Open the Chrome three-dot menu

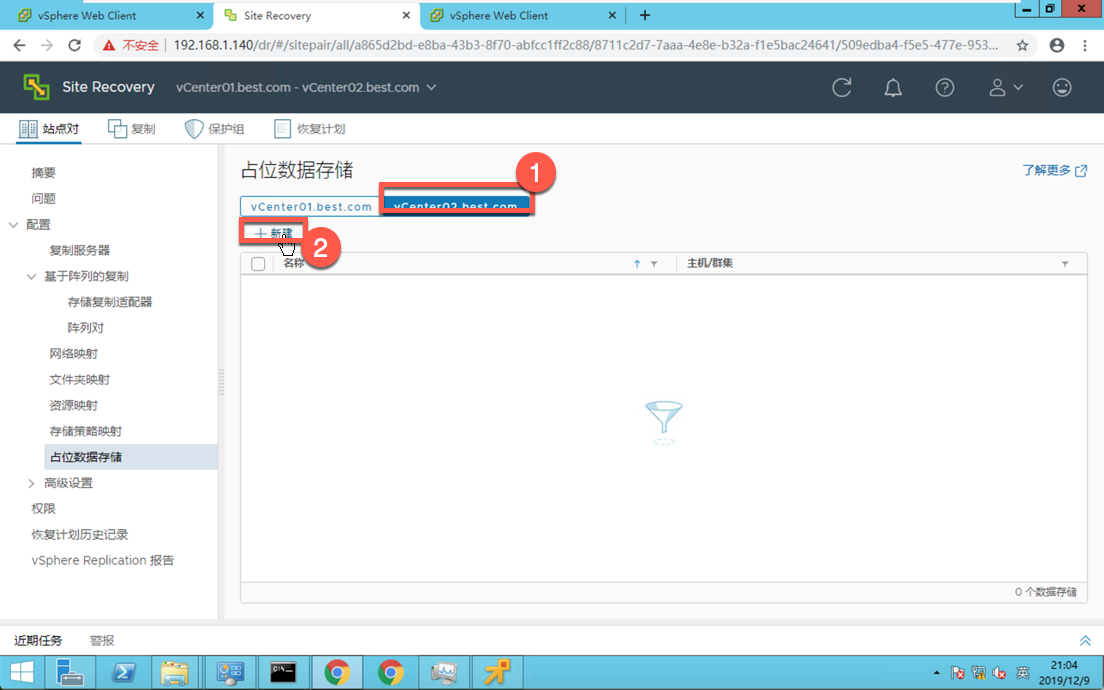click(1084, 45)
